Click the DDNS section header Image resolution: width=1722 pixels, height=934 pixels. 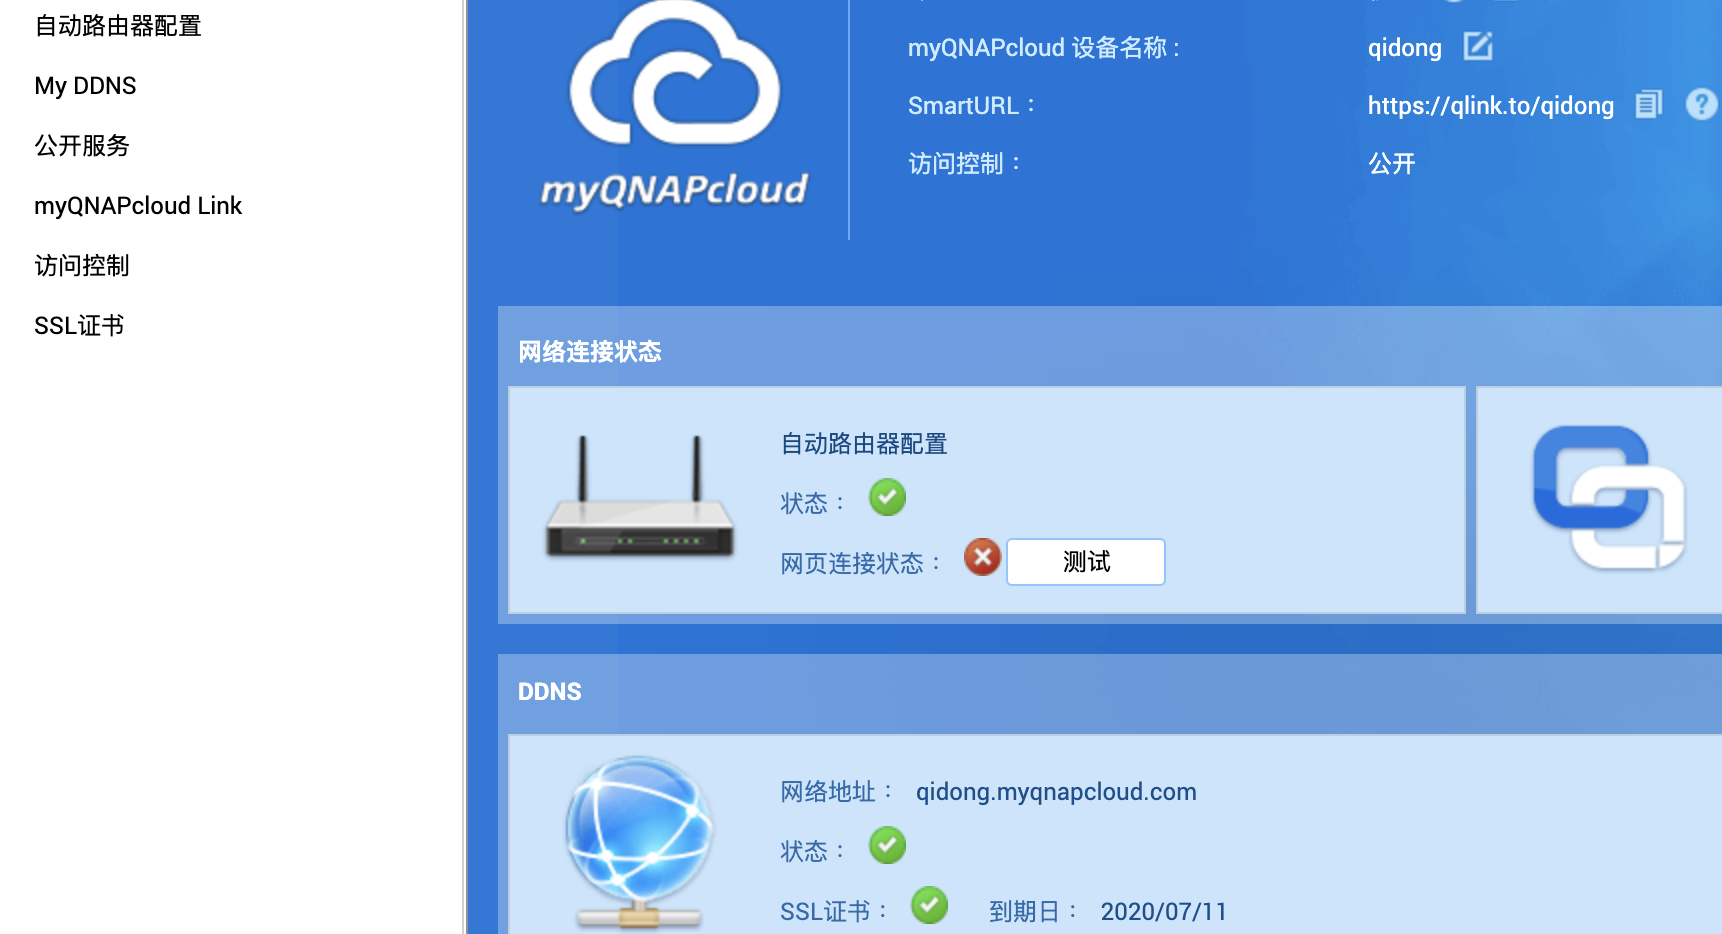(x=549, y=692)
